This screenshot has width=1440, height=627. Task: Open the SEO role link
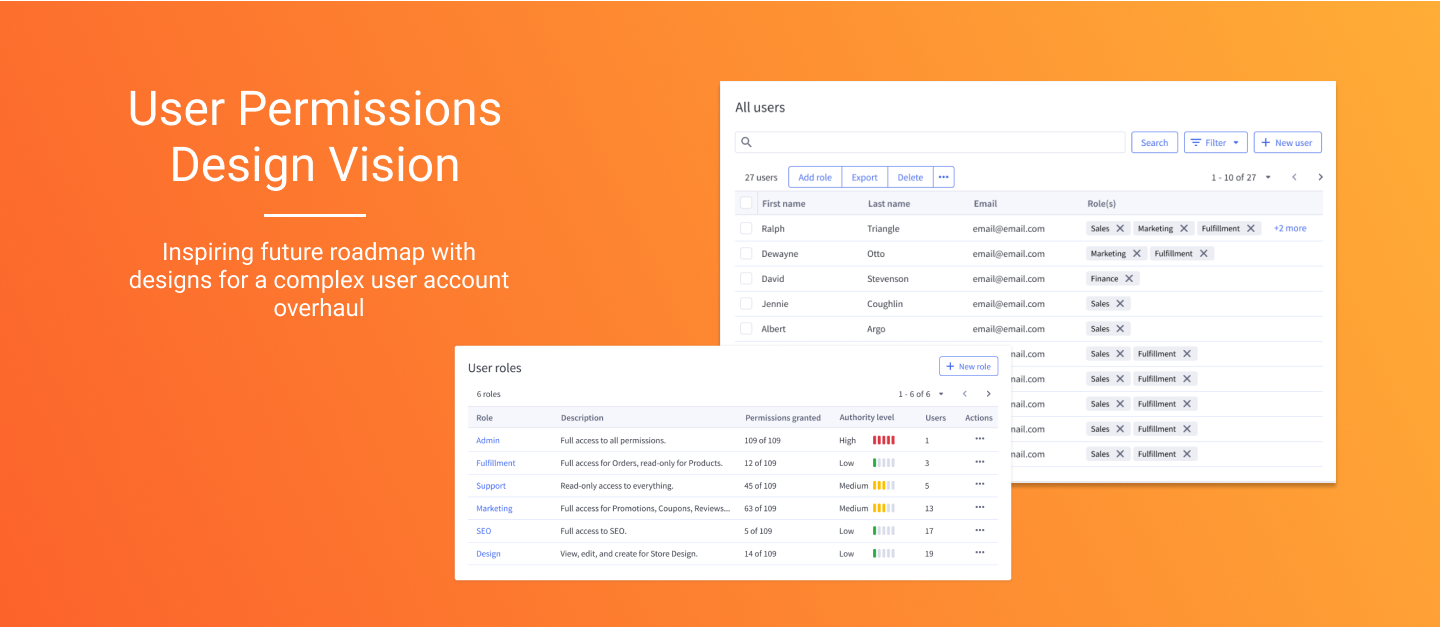click(484, 531)
